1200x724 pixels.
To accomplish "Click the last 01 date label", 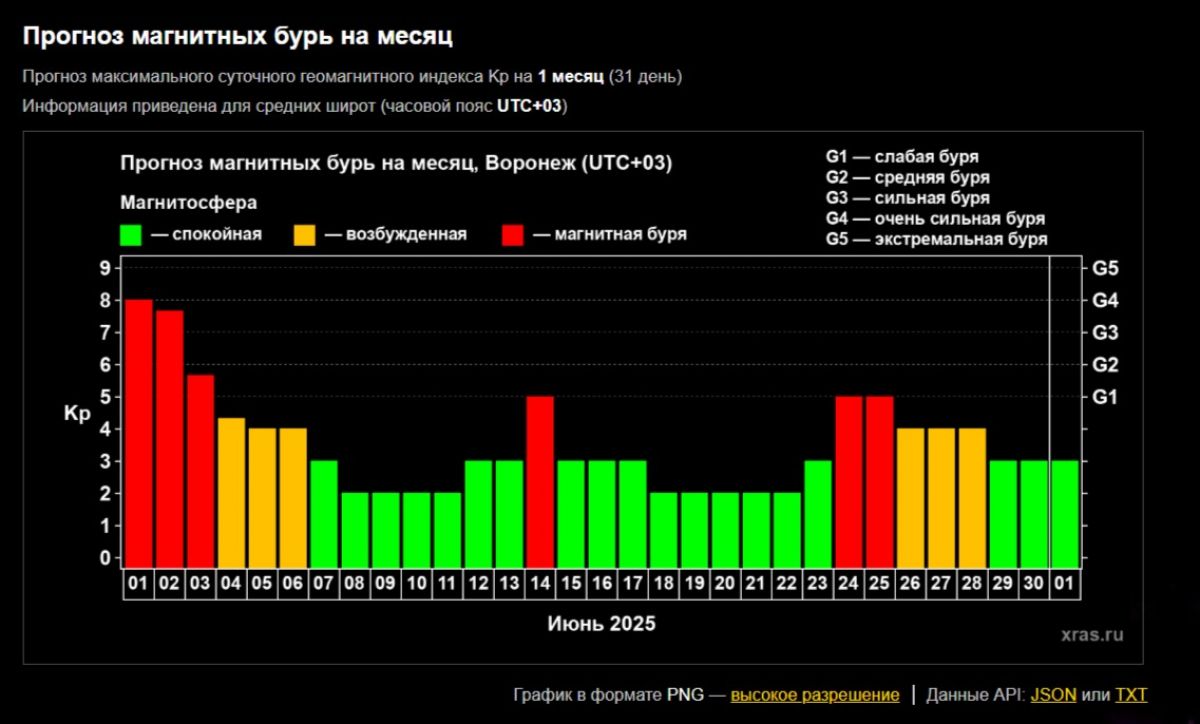I will coord(1065,584).
